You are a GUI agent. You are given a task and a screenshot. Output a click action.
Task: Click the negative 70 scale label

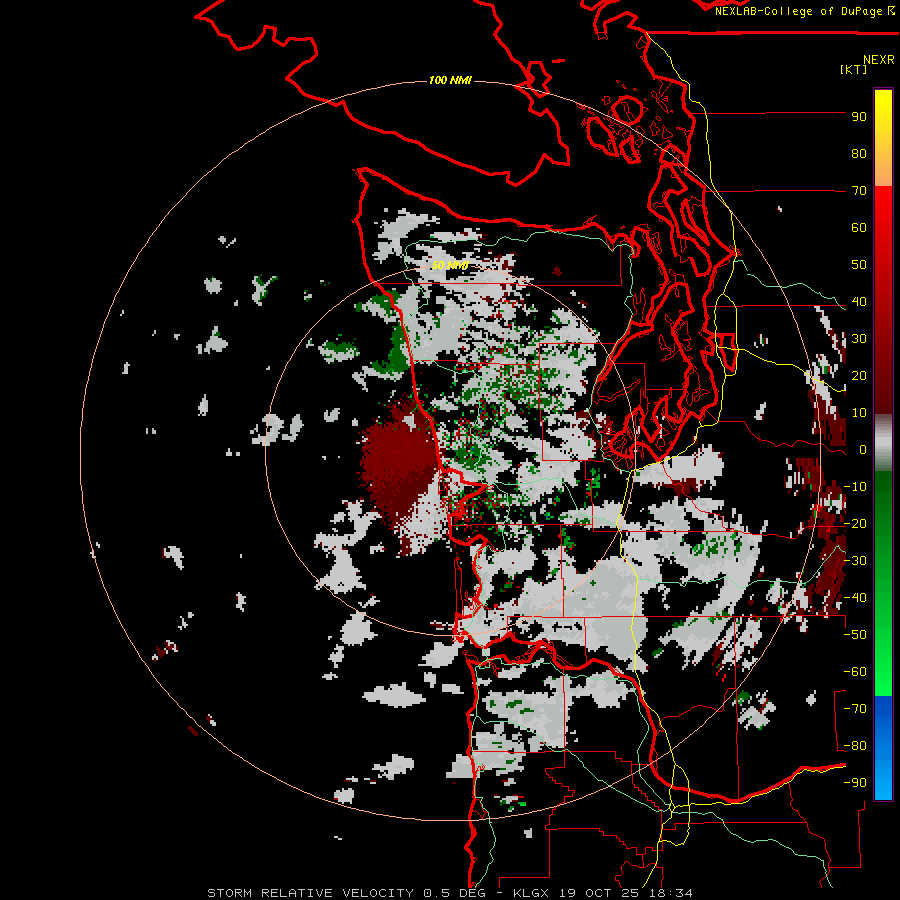855,709
